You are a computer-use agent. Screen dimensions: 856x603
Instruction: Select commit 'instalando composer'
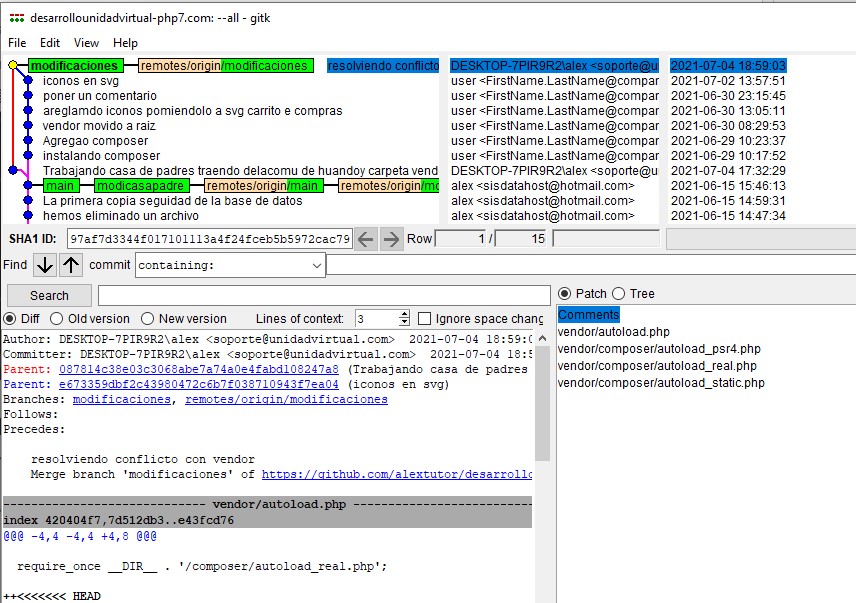click(102, 156)
